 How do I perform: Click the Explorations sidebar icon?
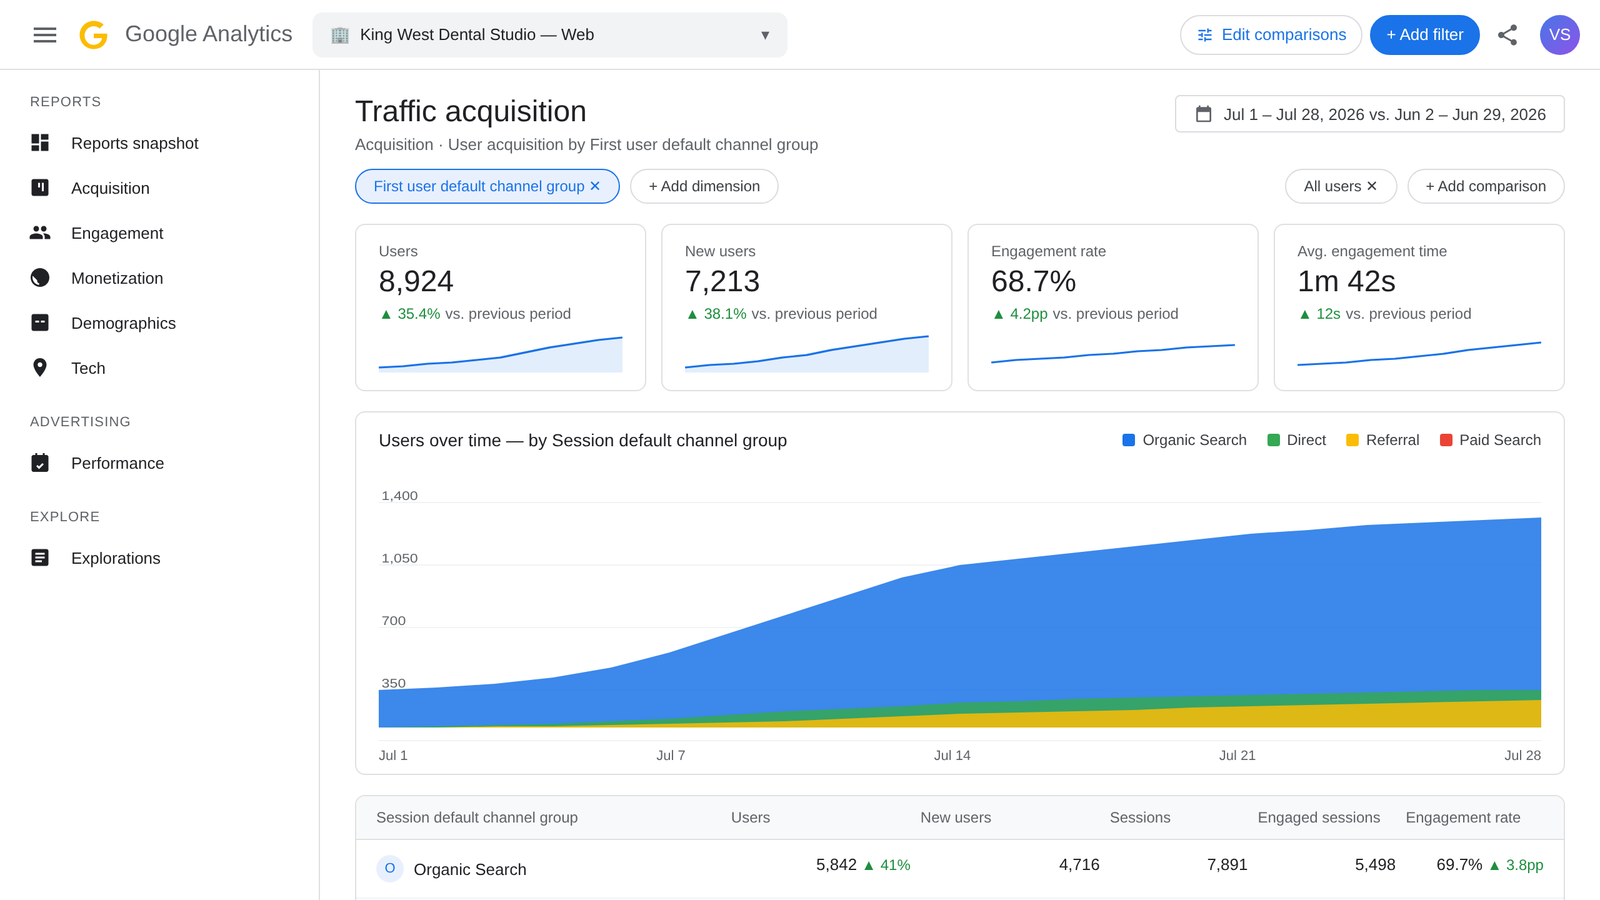(x=40, y=558)
